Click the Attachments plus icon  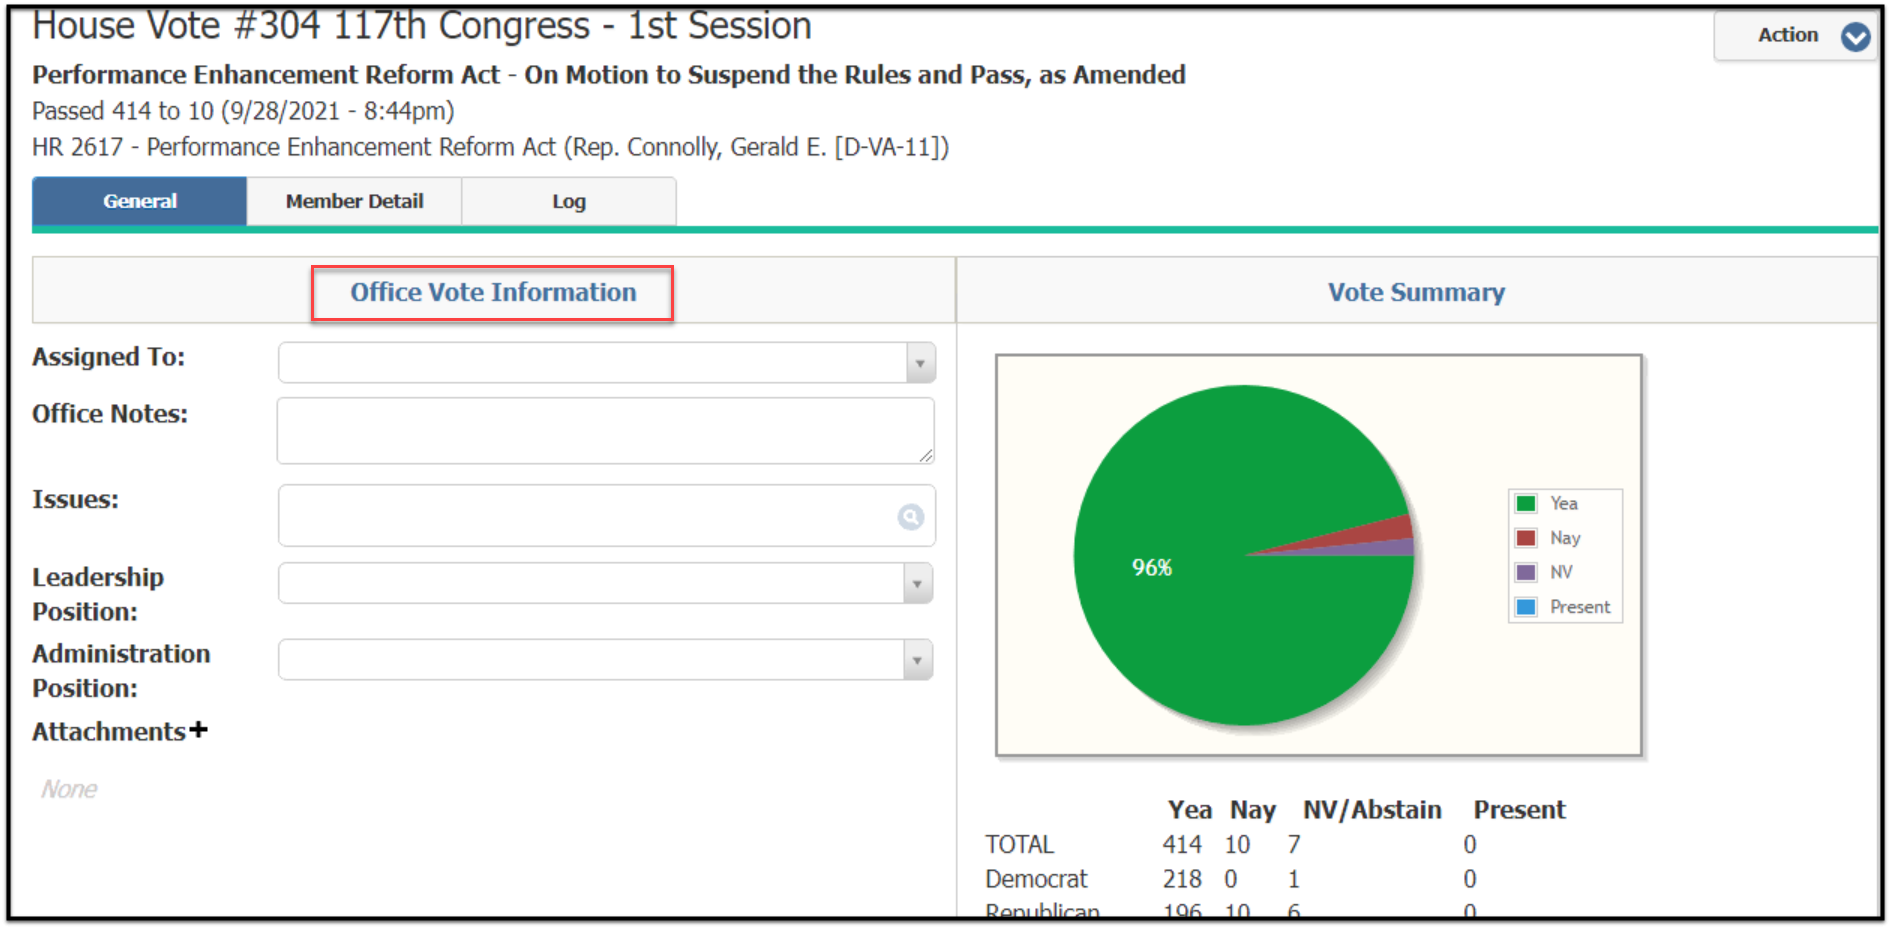198,730
